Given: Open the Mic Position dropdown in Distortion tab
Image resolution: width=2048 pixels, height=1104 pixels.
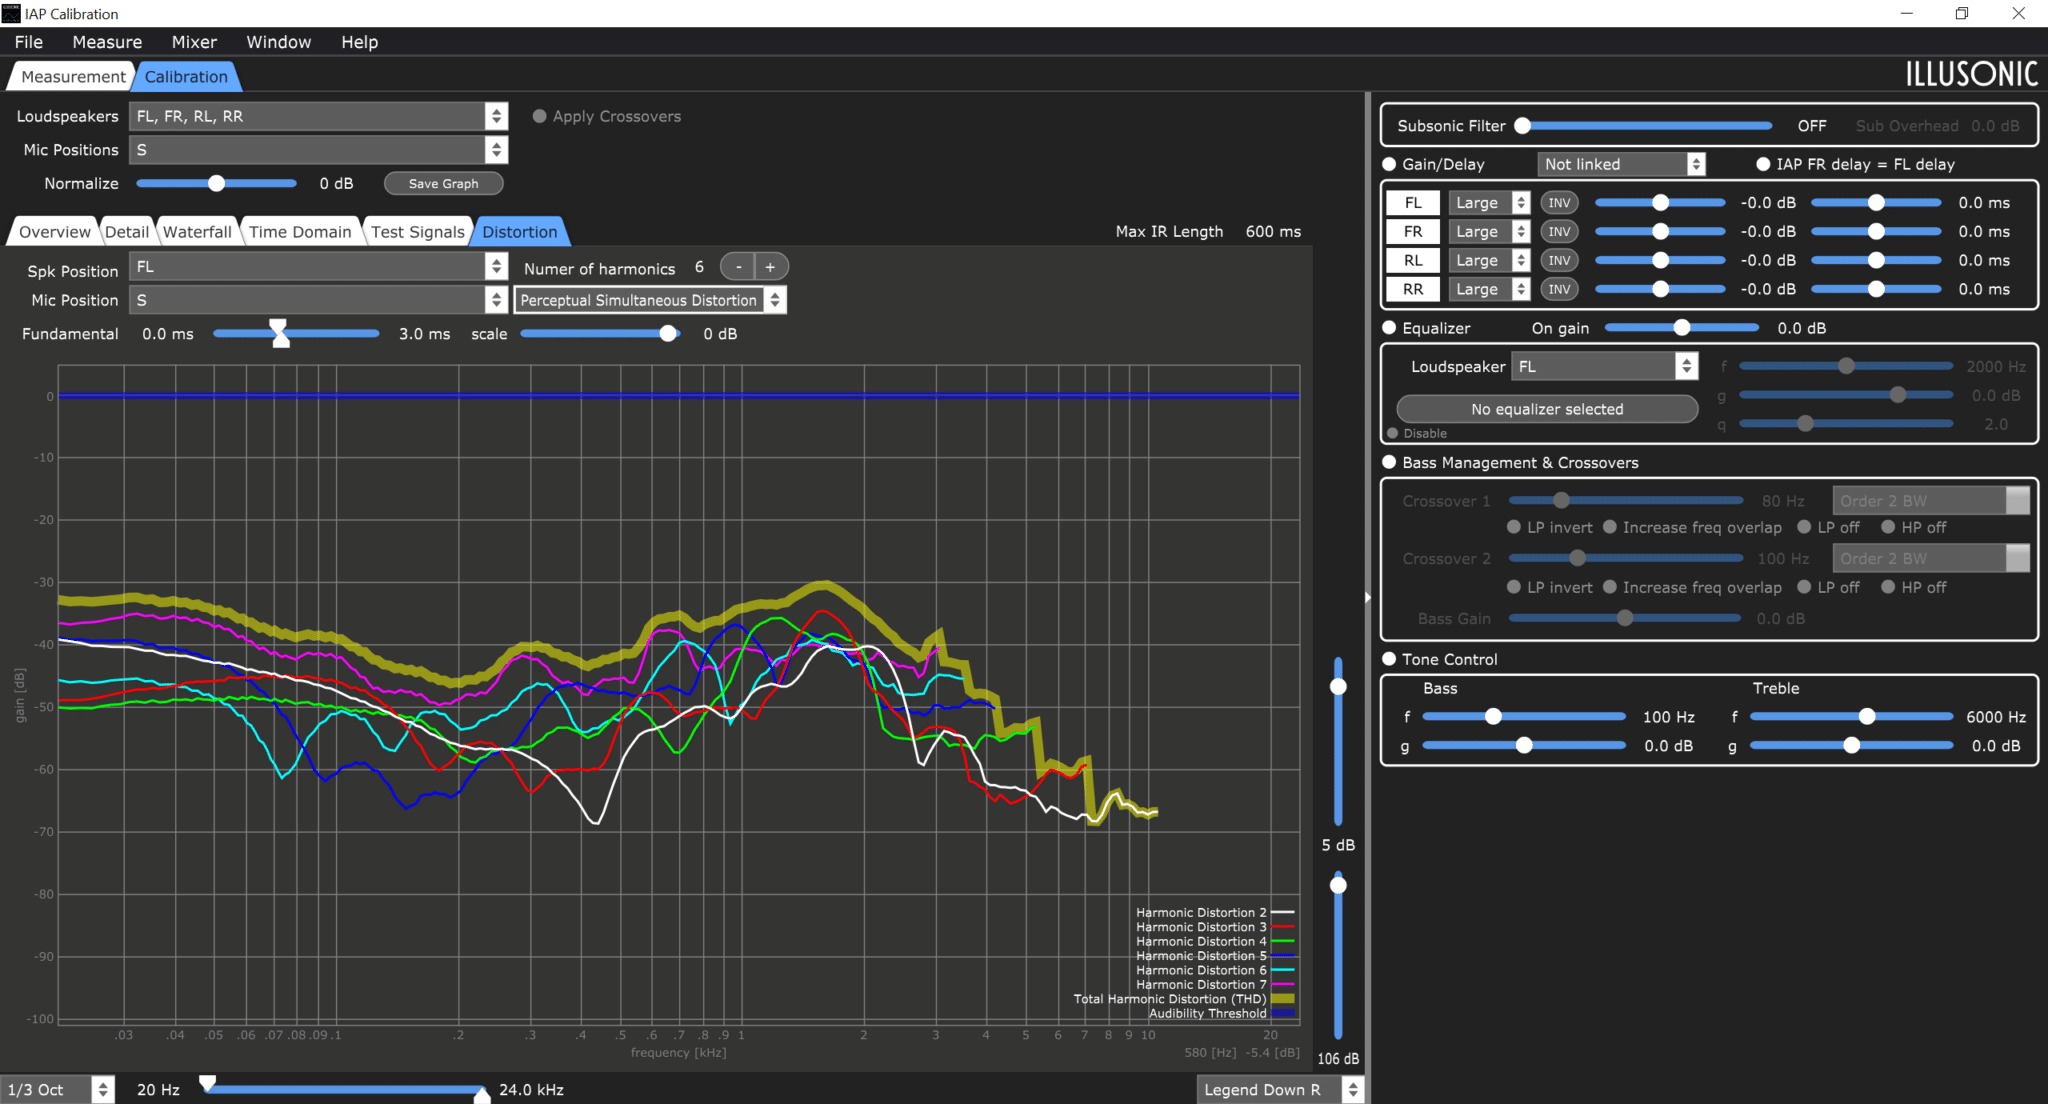Looking at the screenshot, I should coord(318,300).
